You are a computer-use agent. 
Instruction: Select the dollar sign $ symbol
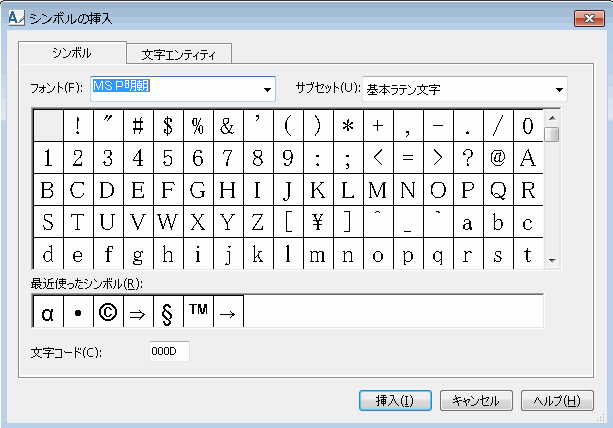[168, 125]
